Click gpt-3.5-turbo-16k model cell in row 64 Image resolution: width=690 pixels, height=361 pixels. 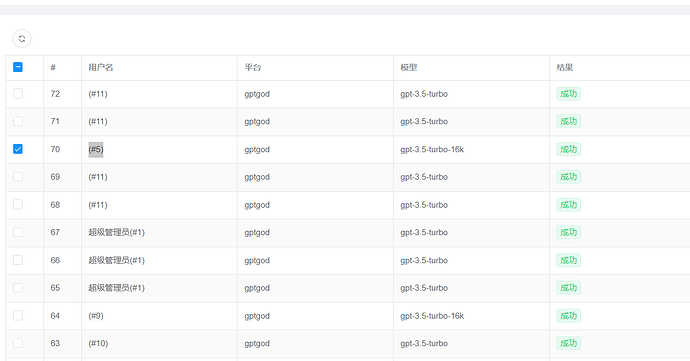pos(432,316)
